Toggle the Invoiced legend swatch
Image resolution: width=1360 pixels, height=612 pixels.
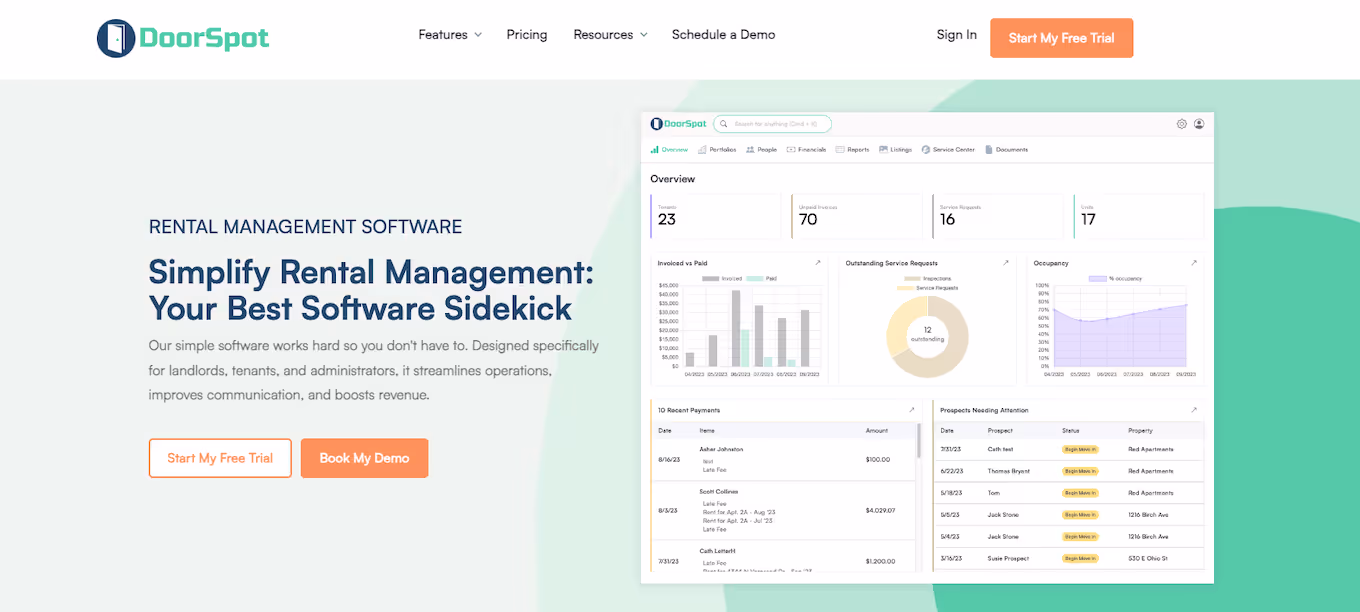coord(709,279)
